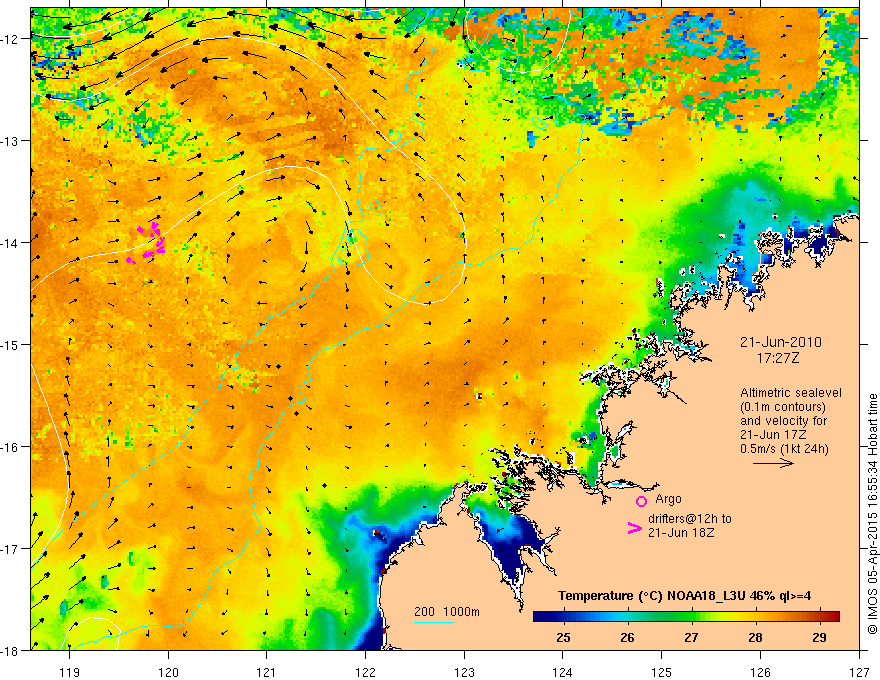
Task: Click the longitude axis label 119
Action: click(70, 672)
